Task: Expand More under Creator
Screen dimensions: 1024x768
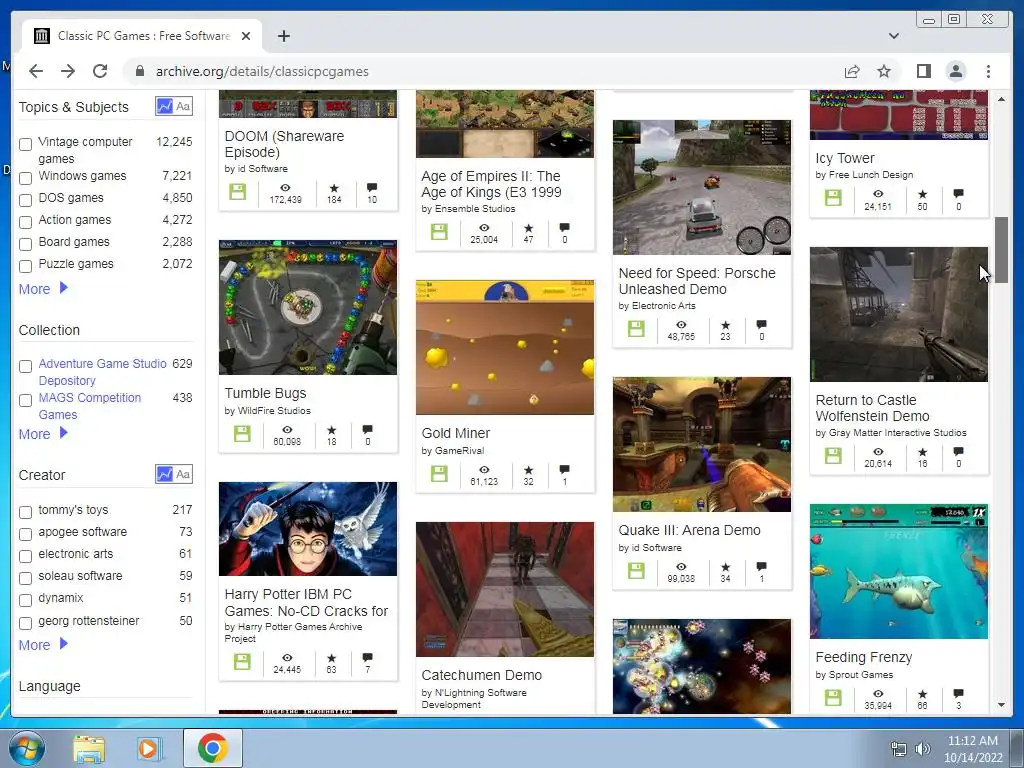Action: point(43,645)
